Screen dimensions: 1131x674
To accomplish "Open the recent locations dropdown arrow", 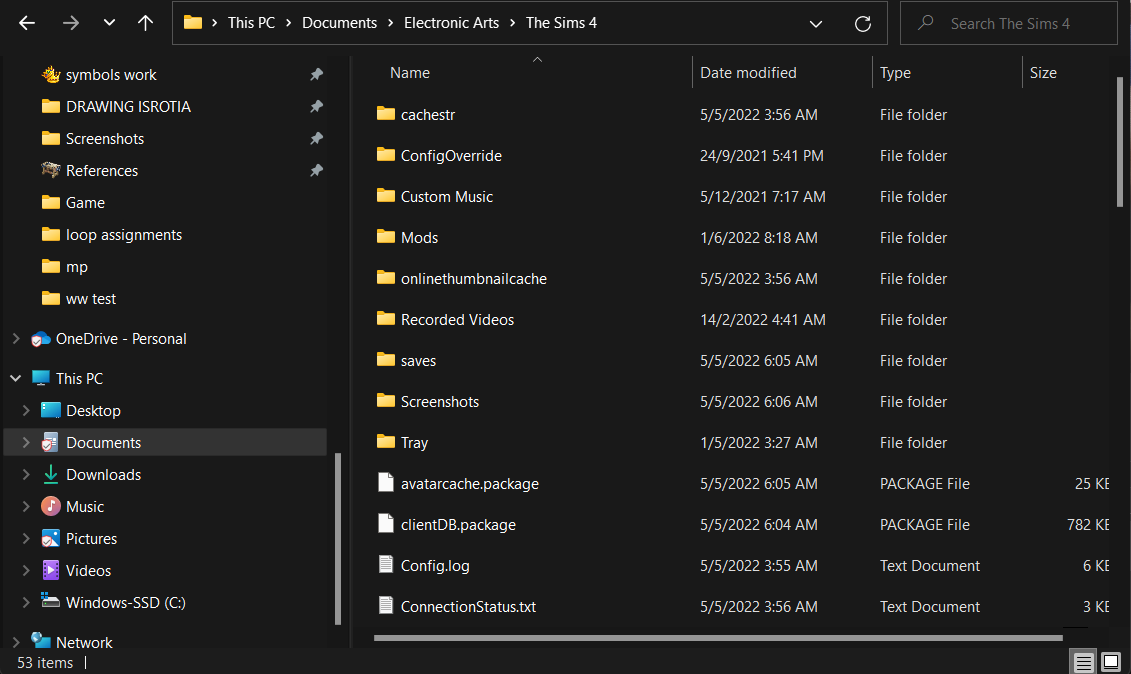I will pyautogui.click(x=109, y=23).
